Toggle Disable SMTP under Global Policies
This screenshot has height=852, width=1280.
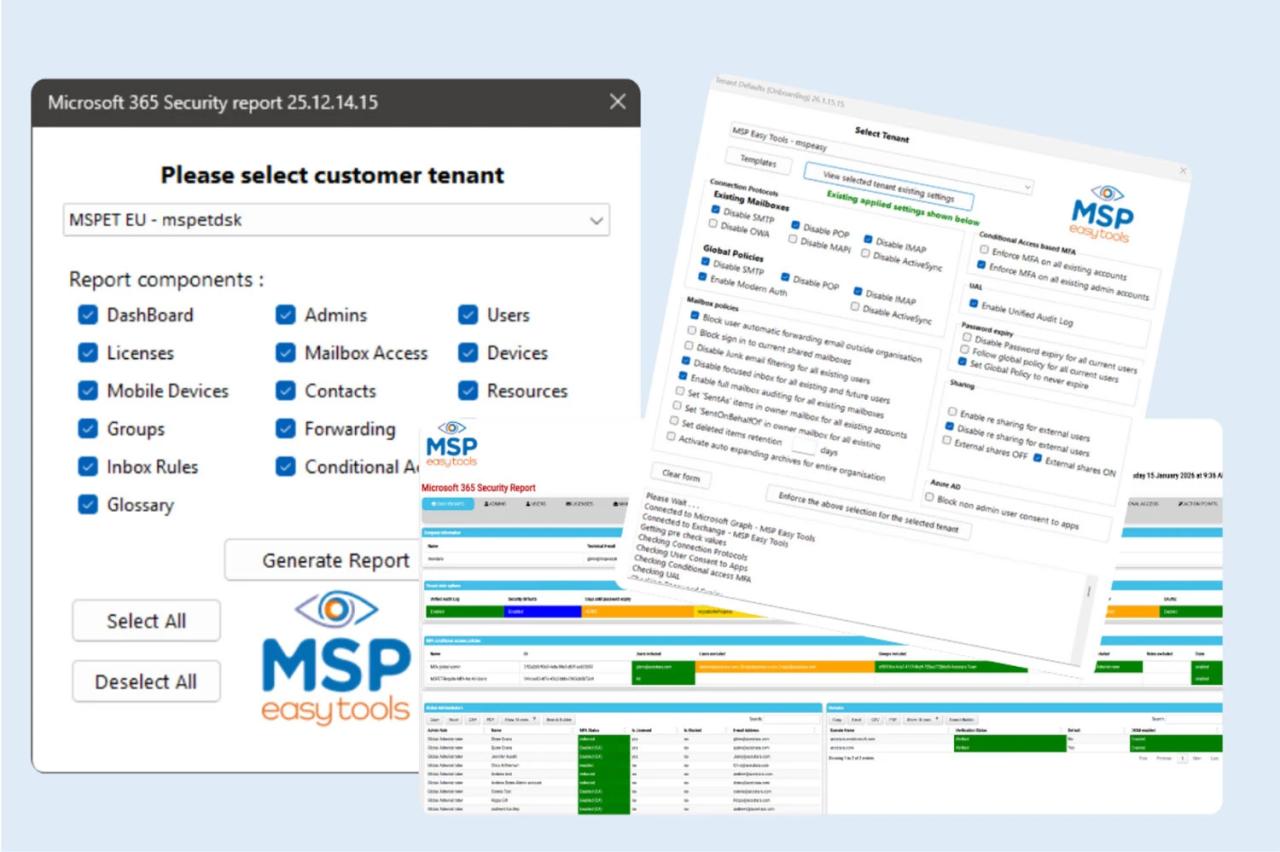(x=706, y=262)
